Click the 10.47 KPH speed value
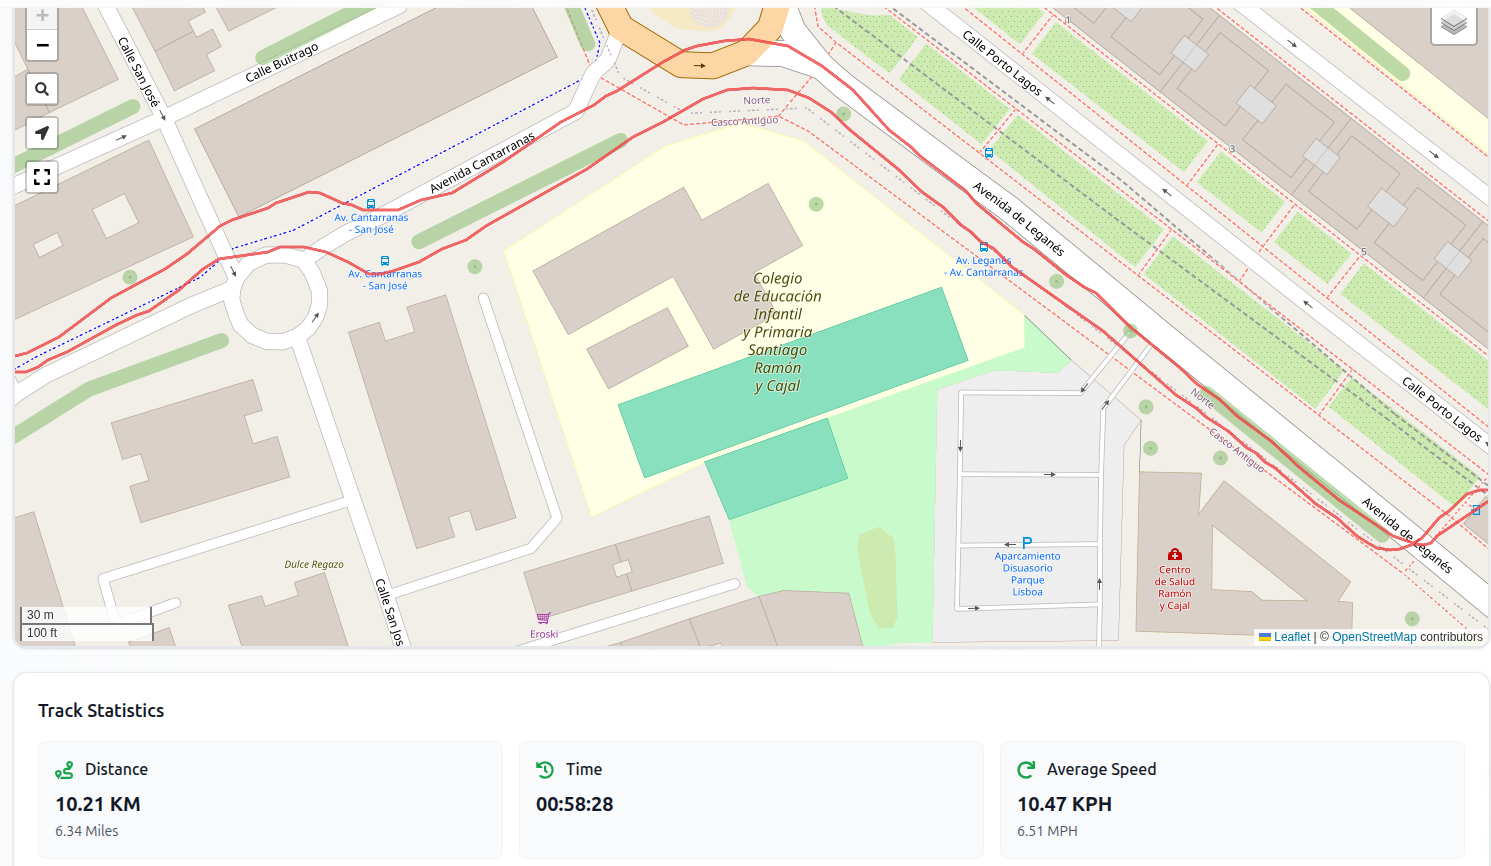This screenshot has width=1491, height=866. tap(1064, 804)
